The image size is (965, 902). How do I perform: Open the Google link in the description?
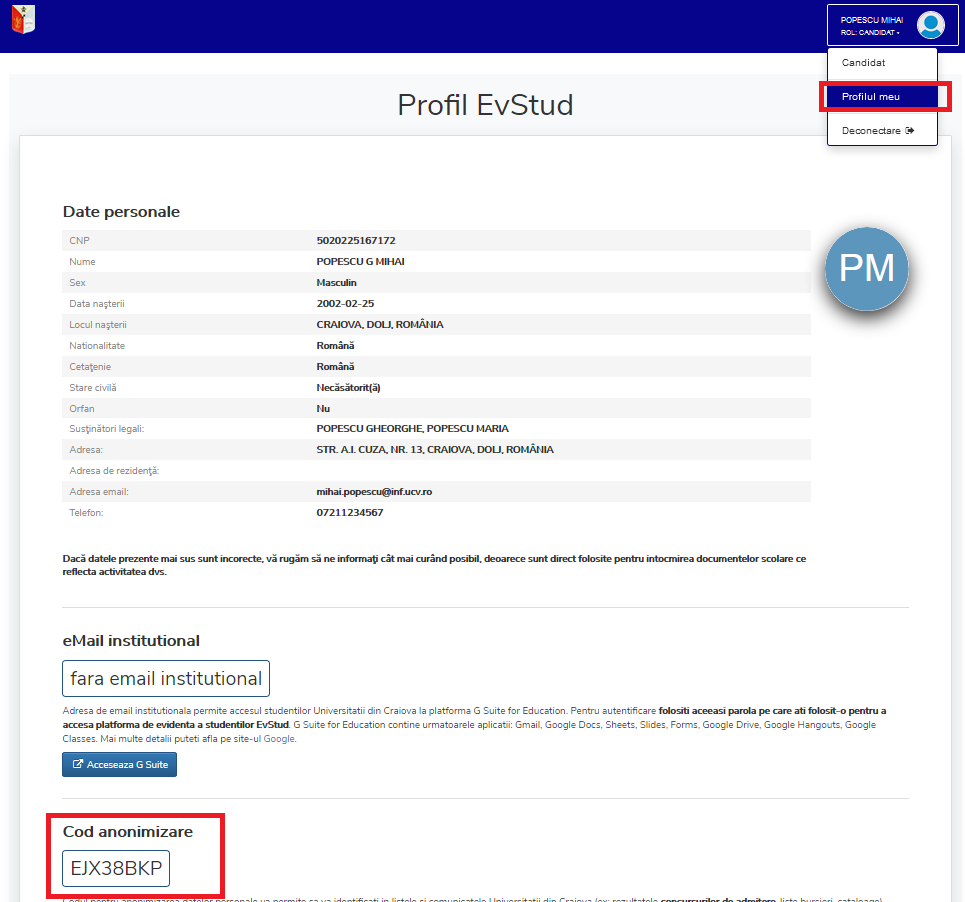click(x=279, y=739)
